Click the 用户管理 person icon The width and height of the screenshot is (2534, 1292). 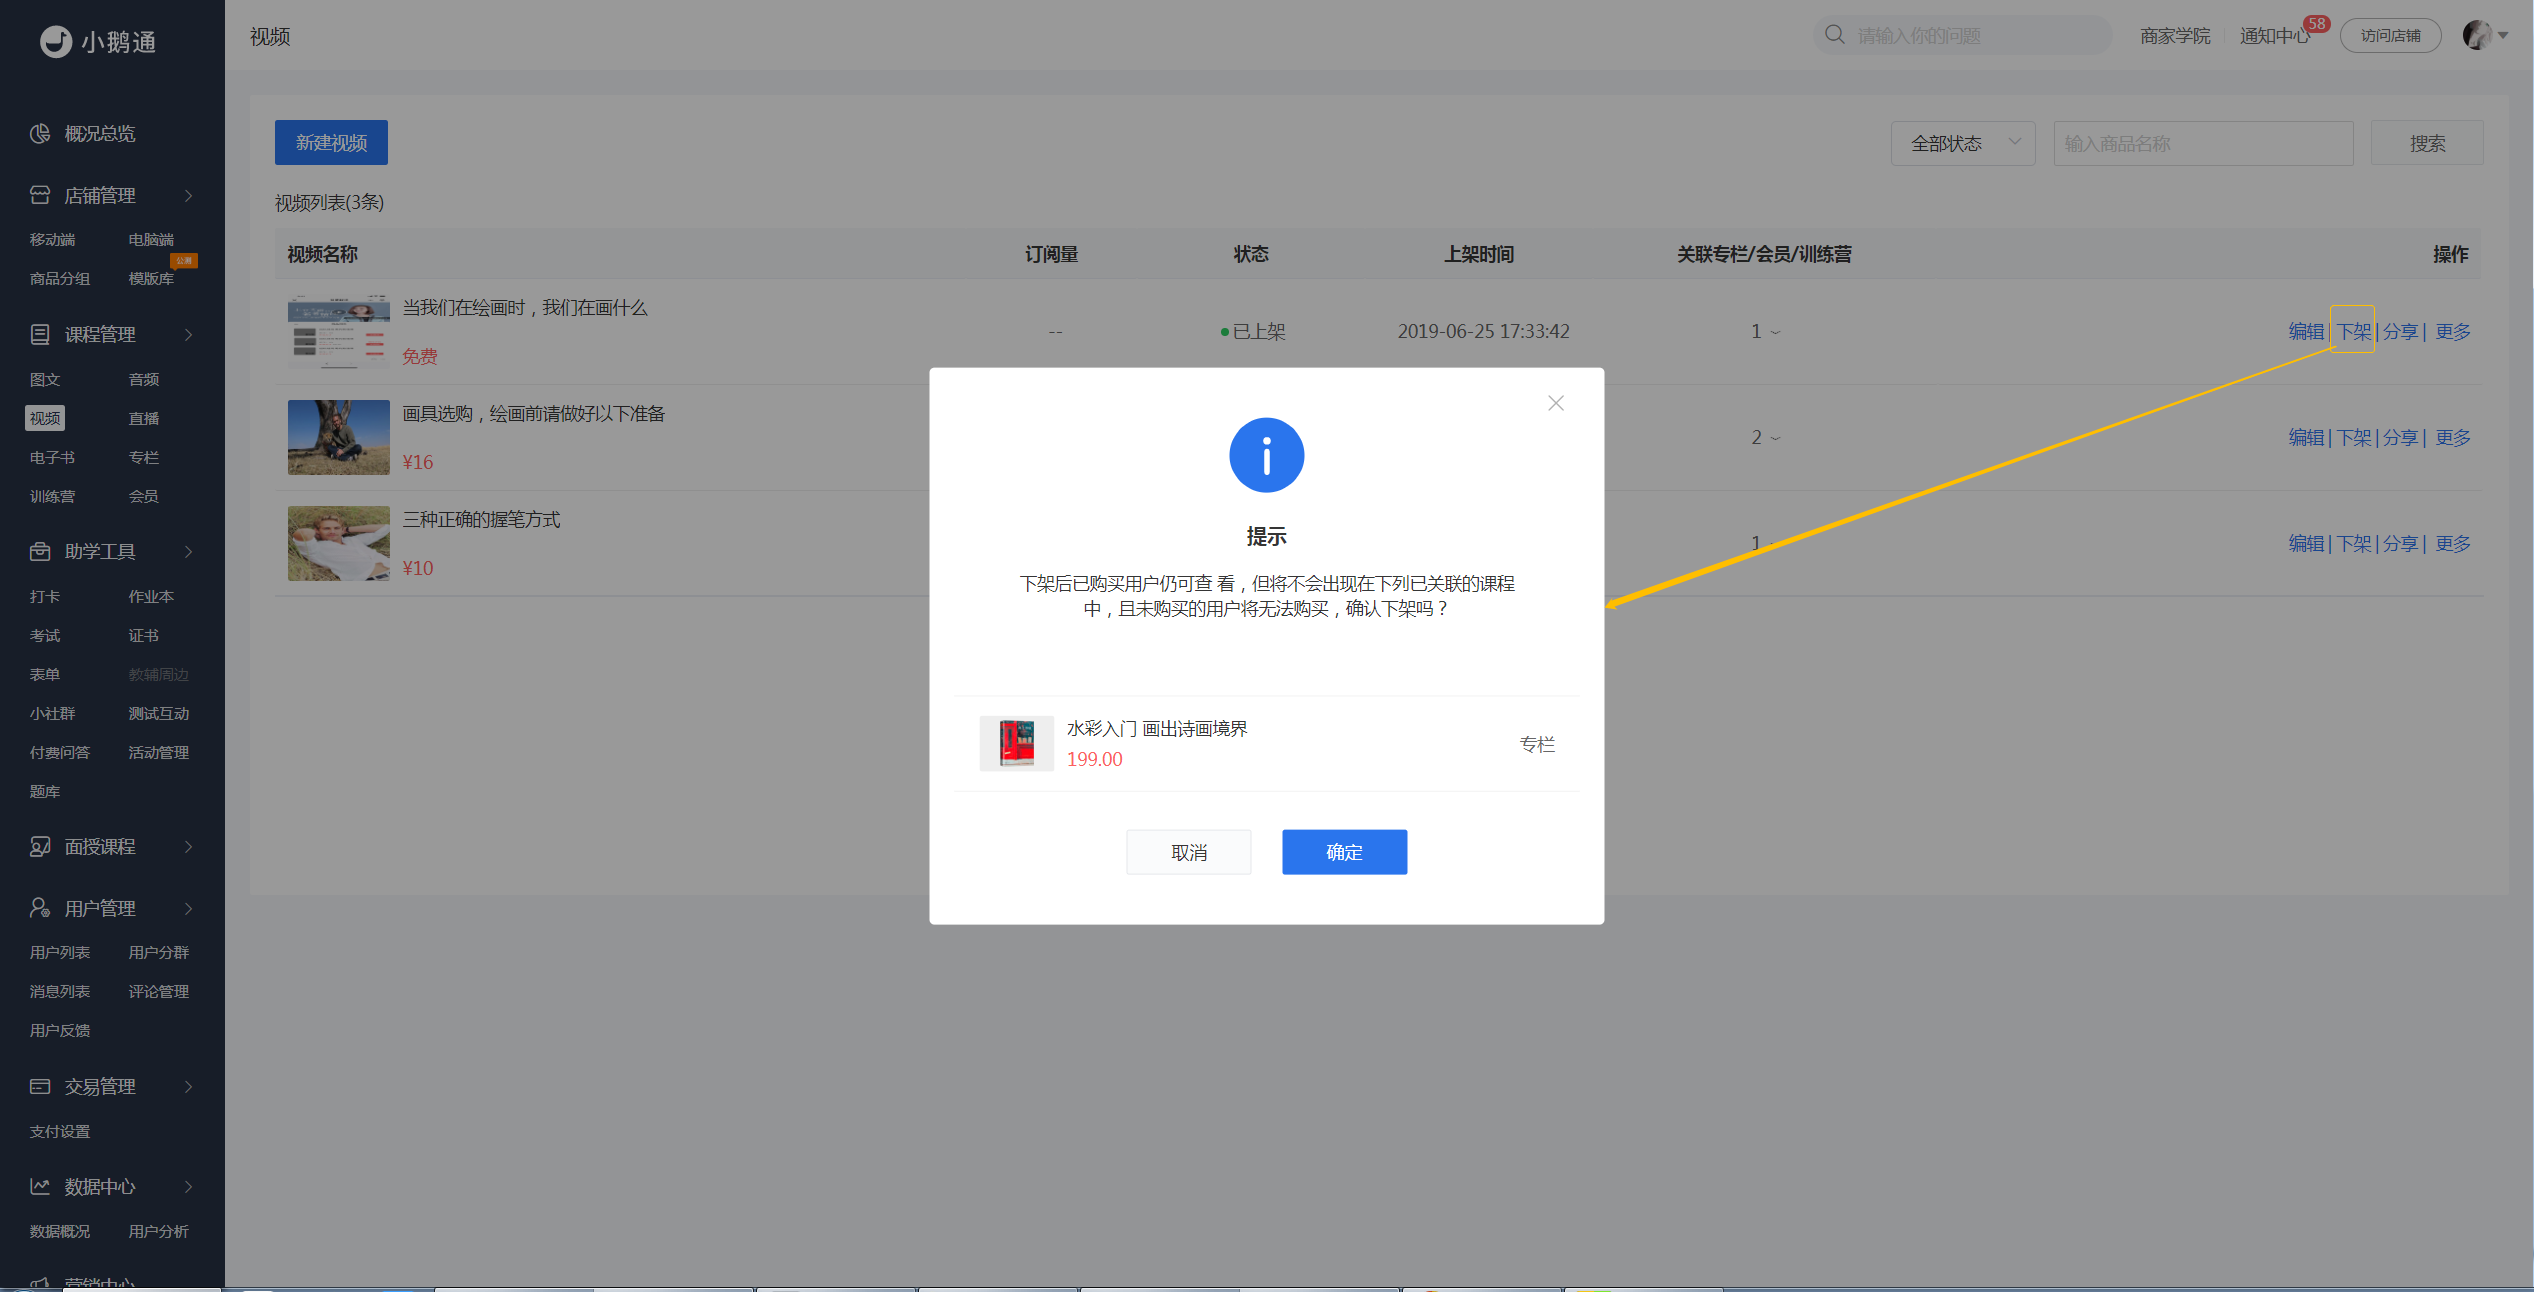point(40,908)
